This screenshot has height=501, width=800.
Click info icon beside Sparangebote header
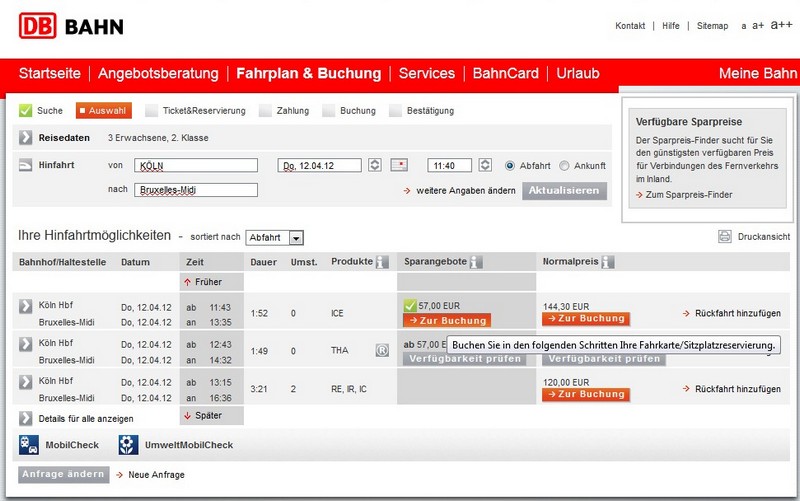point(475,262)
